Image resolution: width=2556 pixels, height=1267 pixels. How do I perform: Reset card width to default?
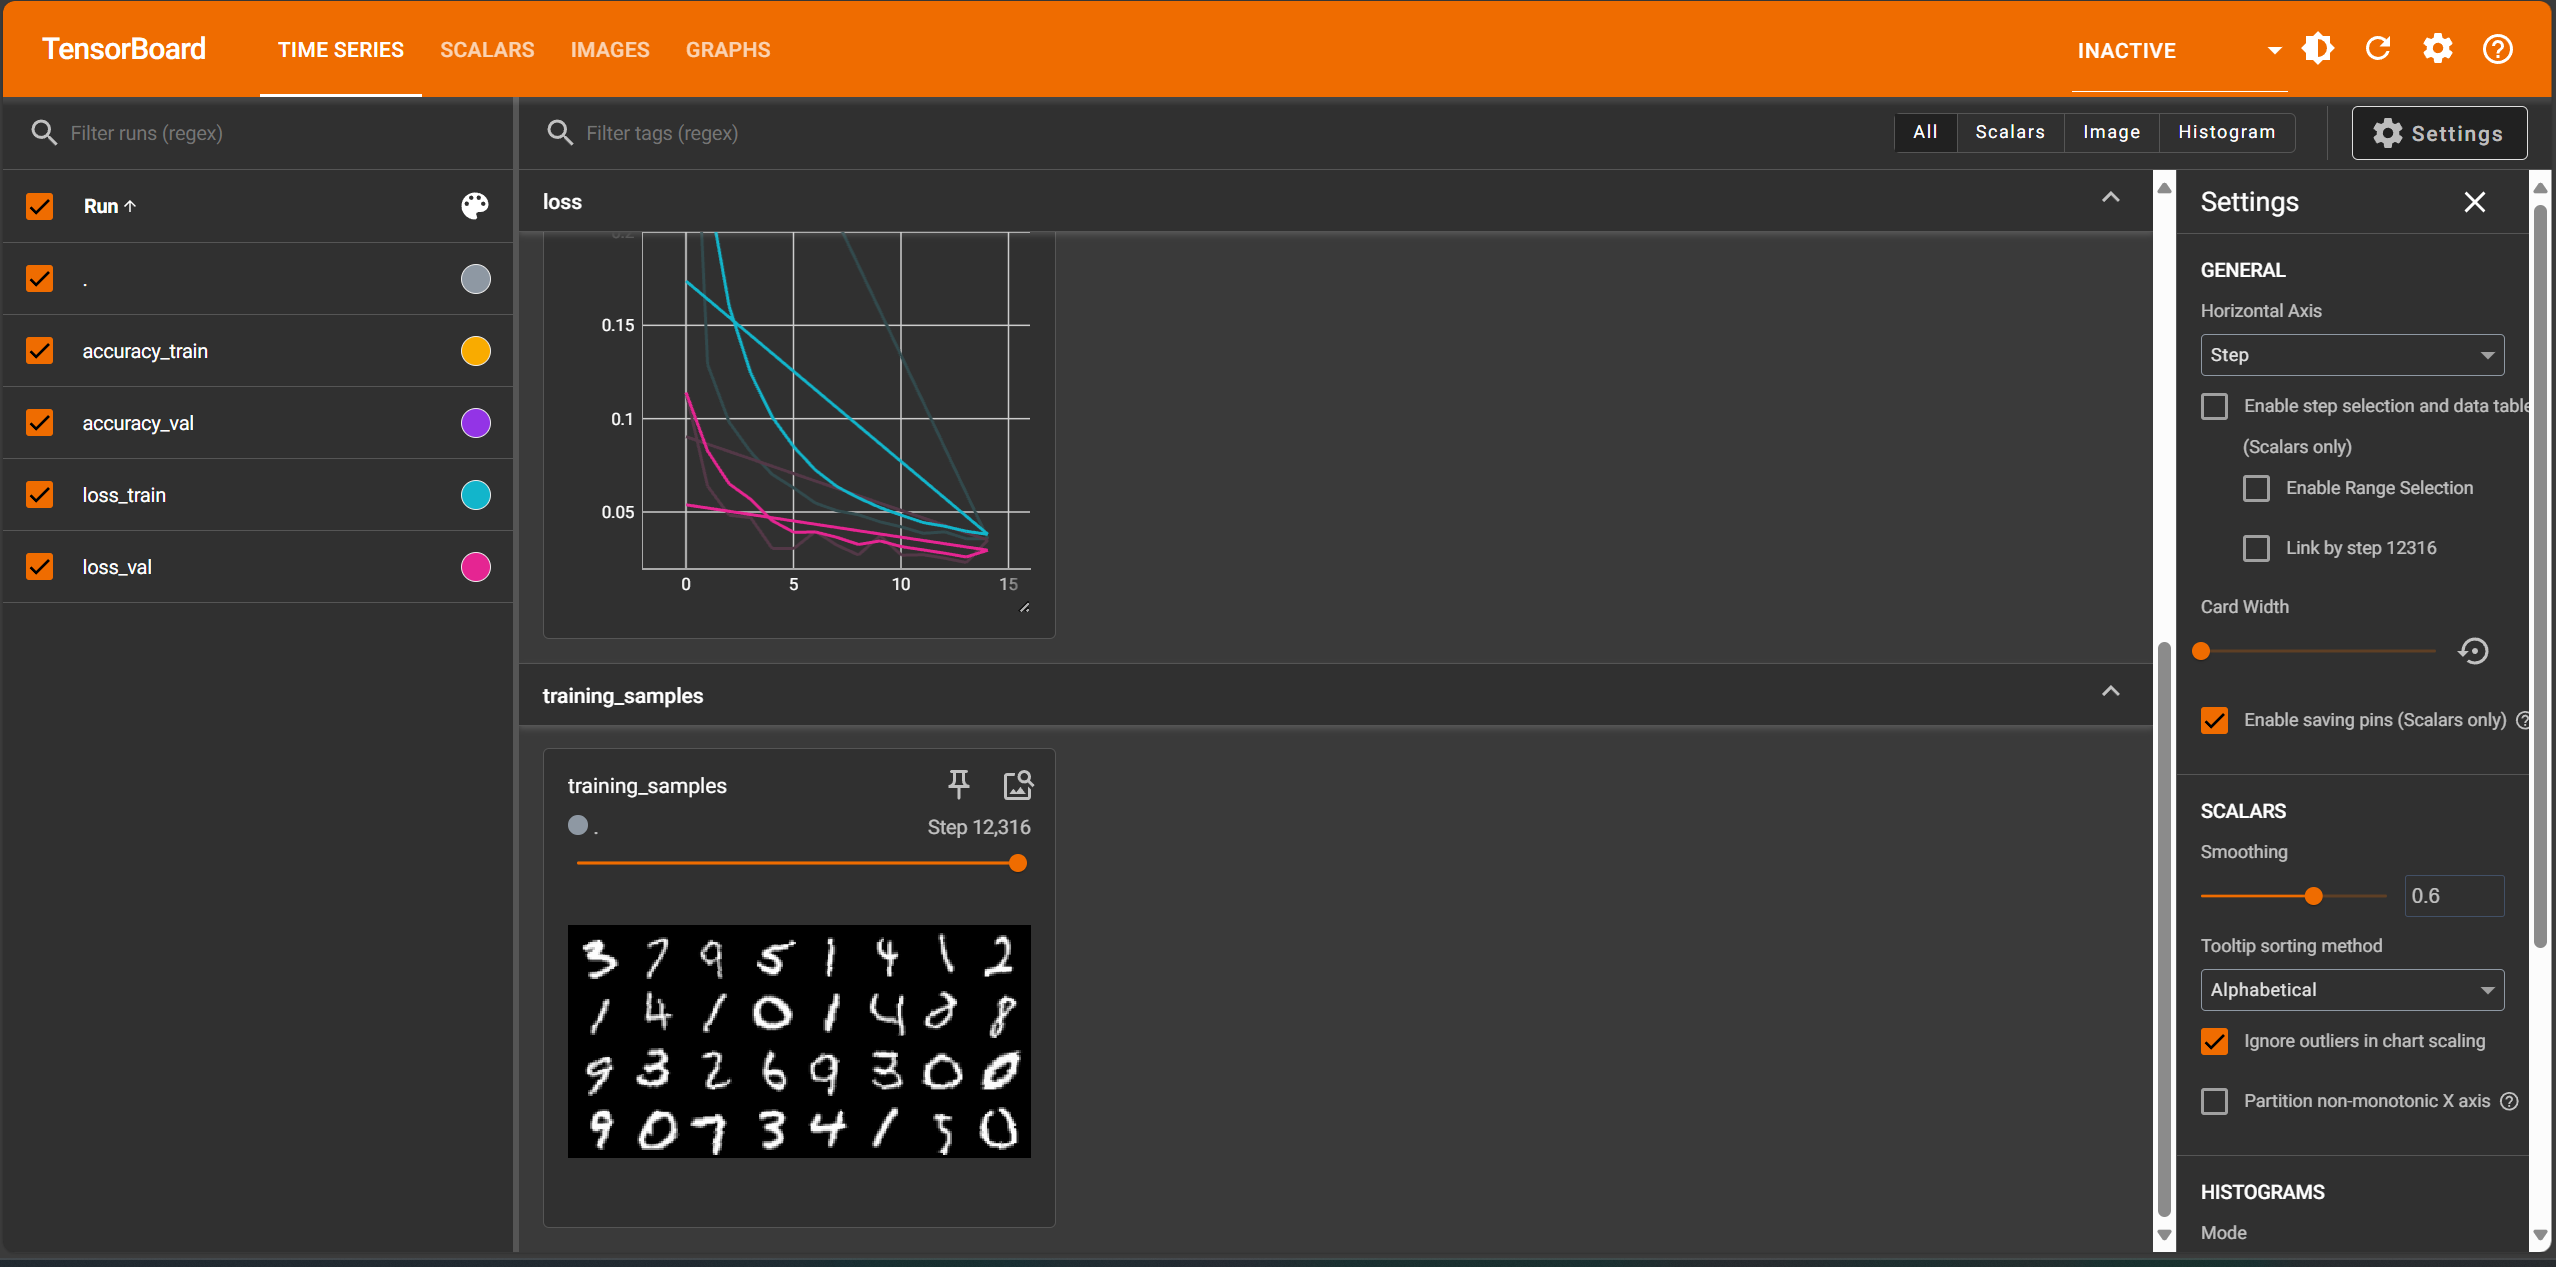tap(2474, 651)
